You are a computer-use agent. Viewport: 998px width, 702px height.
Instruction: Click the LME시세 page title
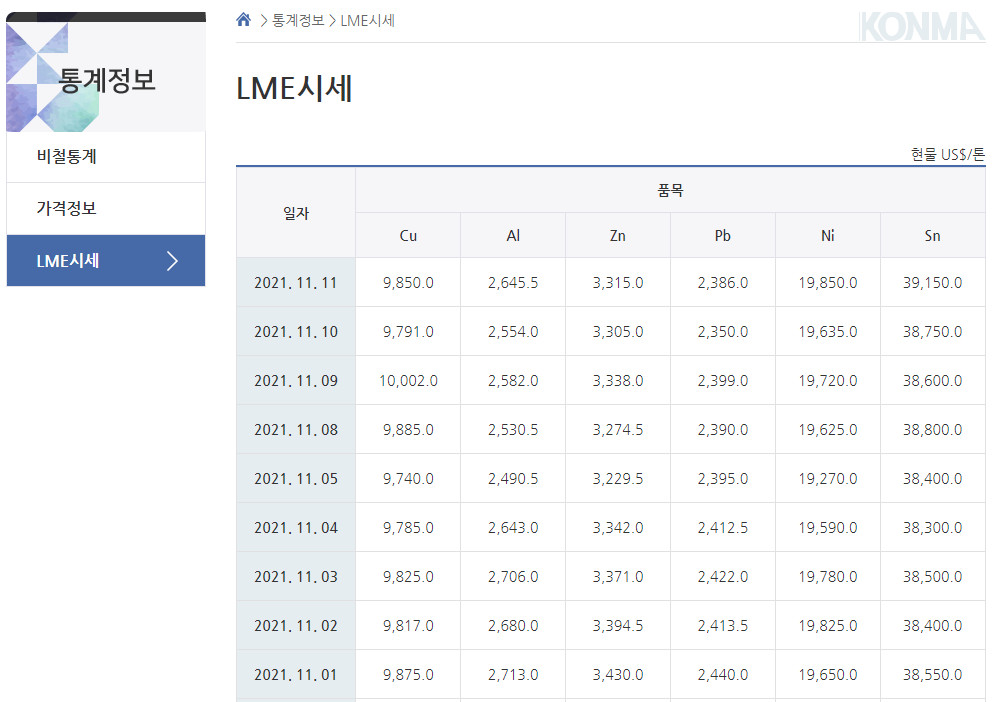tap(294, 88)
